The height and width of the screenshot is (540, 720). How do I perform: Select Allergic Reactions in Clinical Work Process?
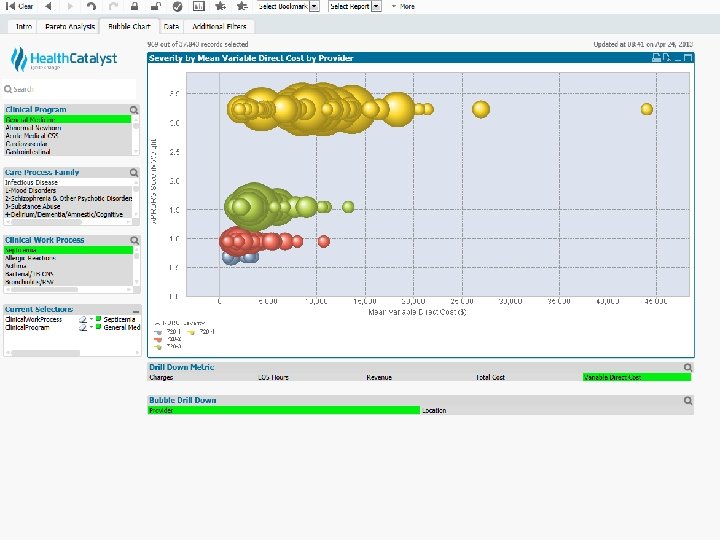68,258
